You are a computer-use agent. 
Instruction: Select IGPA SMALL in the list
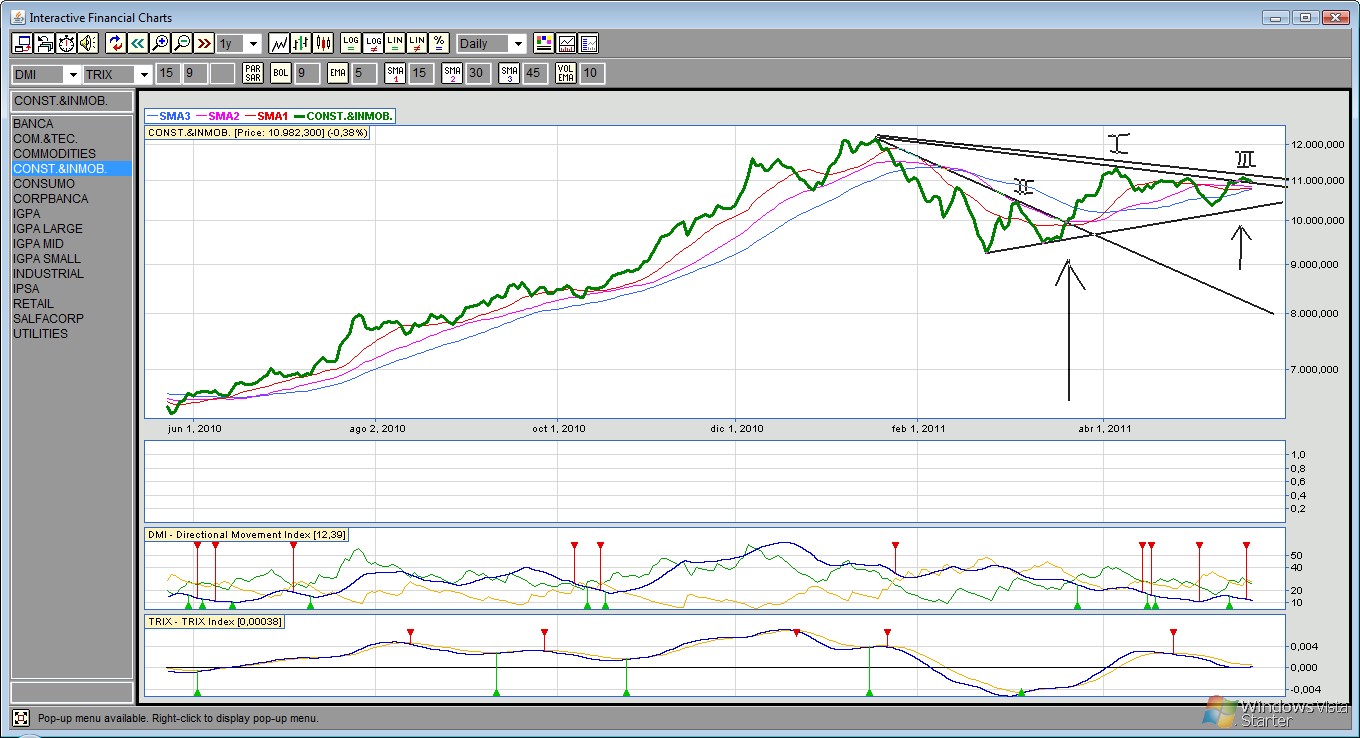pos(47,259)
